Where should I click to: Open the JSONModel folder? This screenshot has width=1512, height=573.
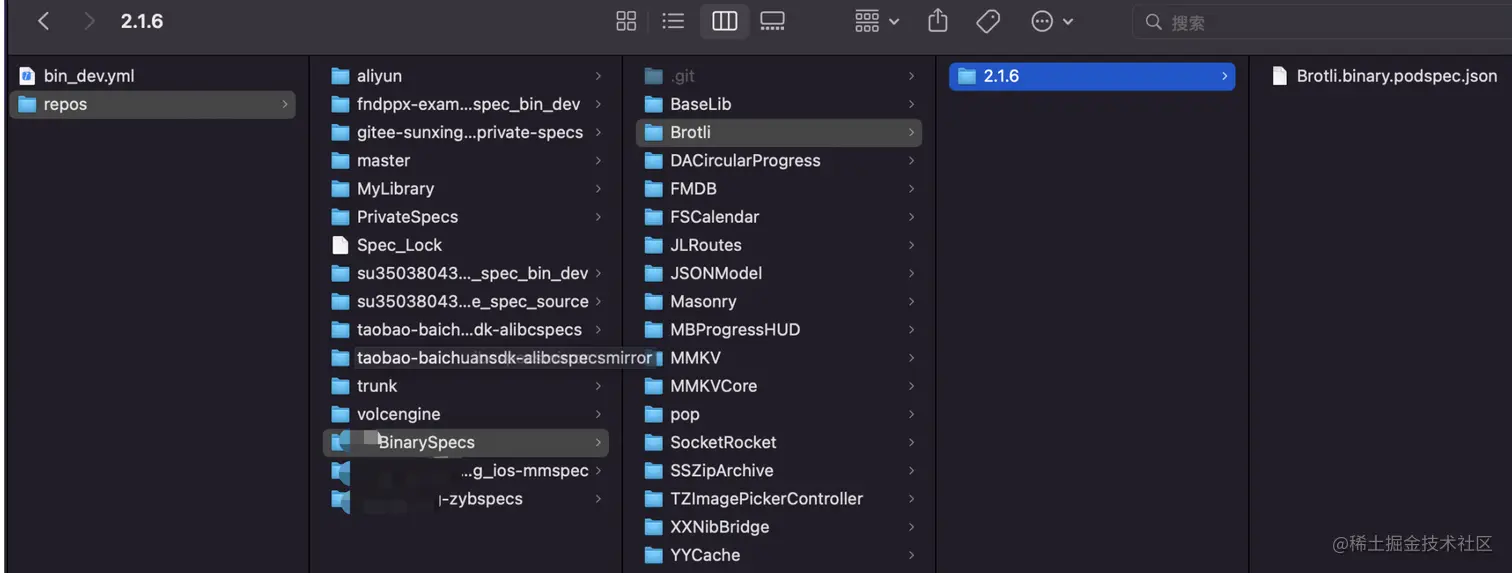[x=779, y=273]
